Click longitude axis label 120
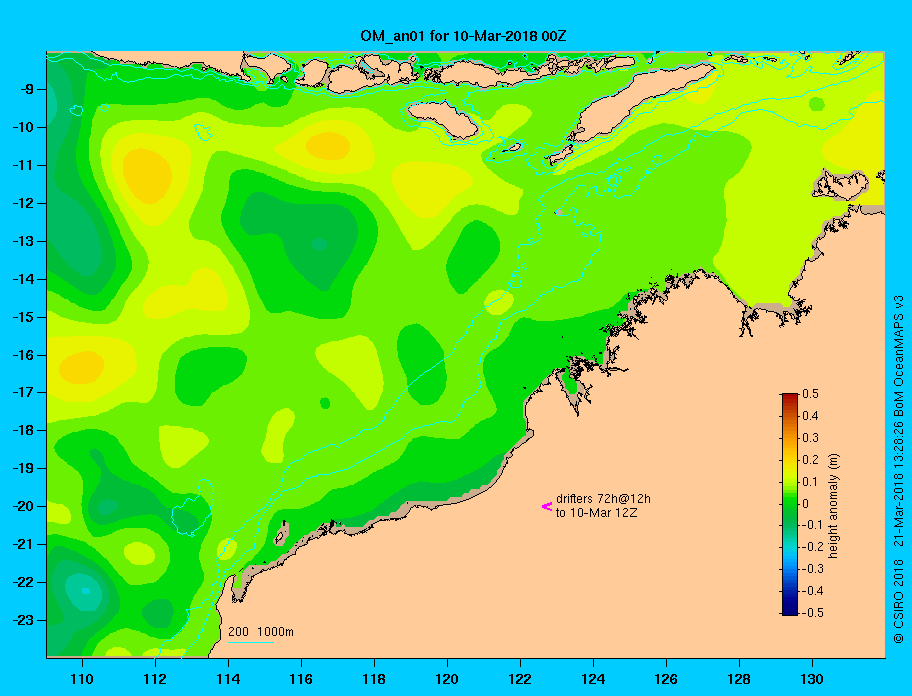This screenshot has height=696, width=912. (447, 679)
